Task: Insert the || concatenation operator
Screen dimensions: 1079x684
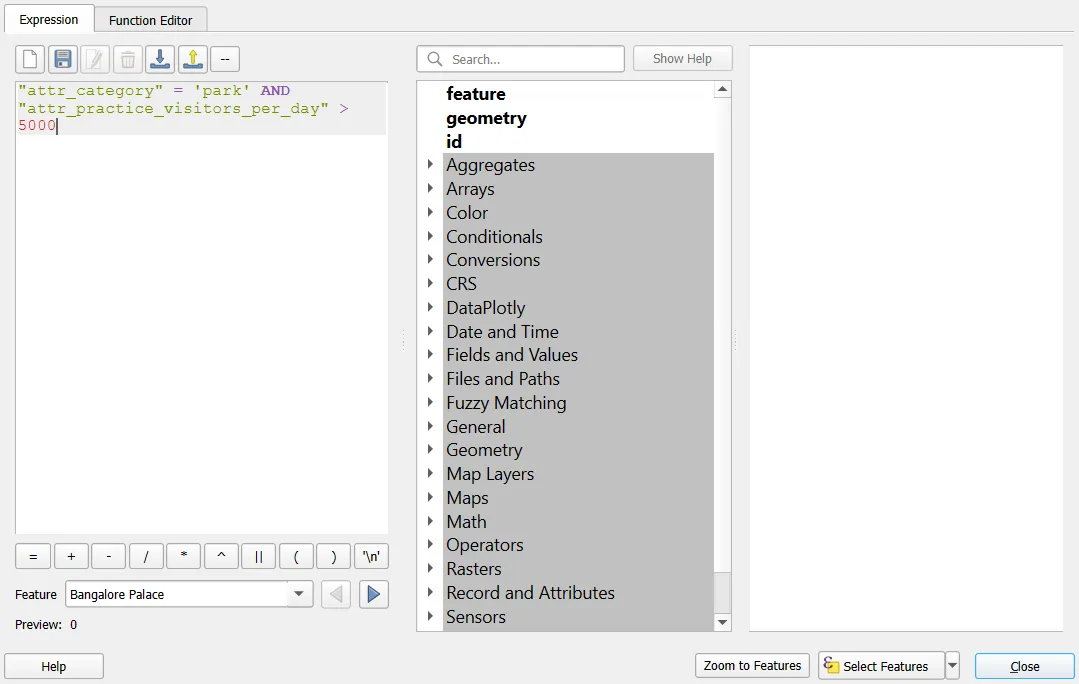Action: pyautogui.click(x=259, y=557)
